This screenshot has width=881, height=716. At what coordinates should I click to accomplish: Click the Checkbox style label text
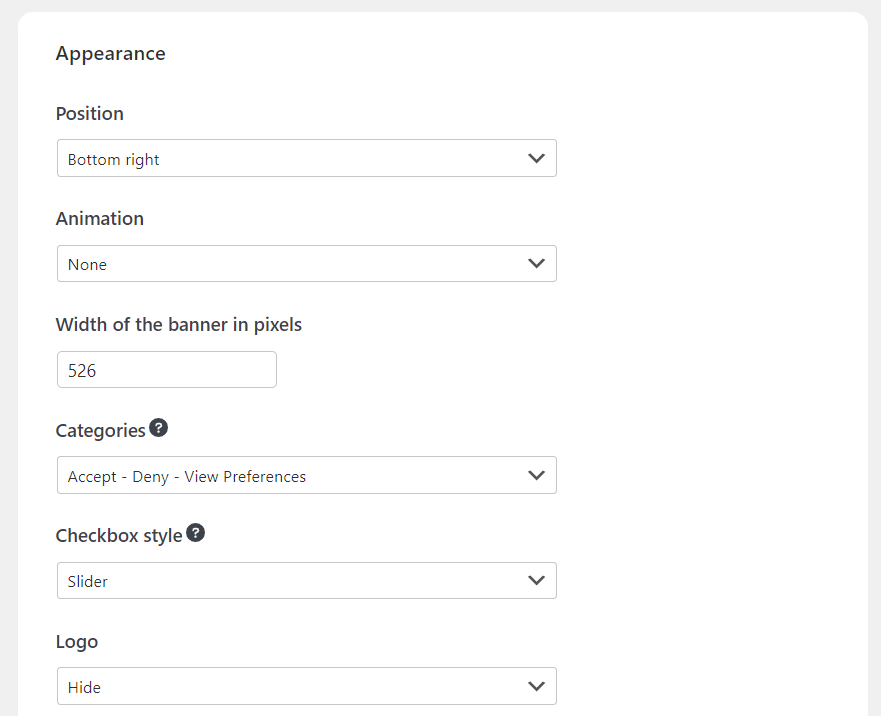click(119, 536)
